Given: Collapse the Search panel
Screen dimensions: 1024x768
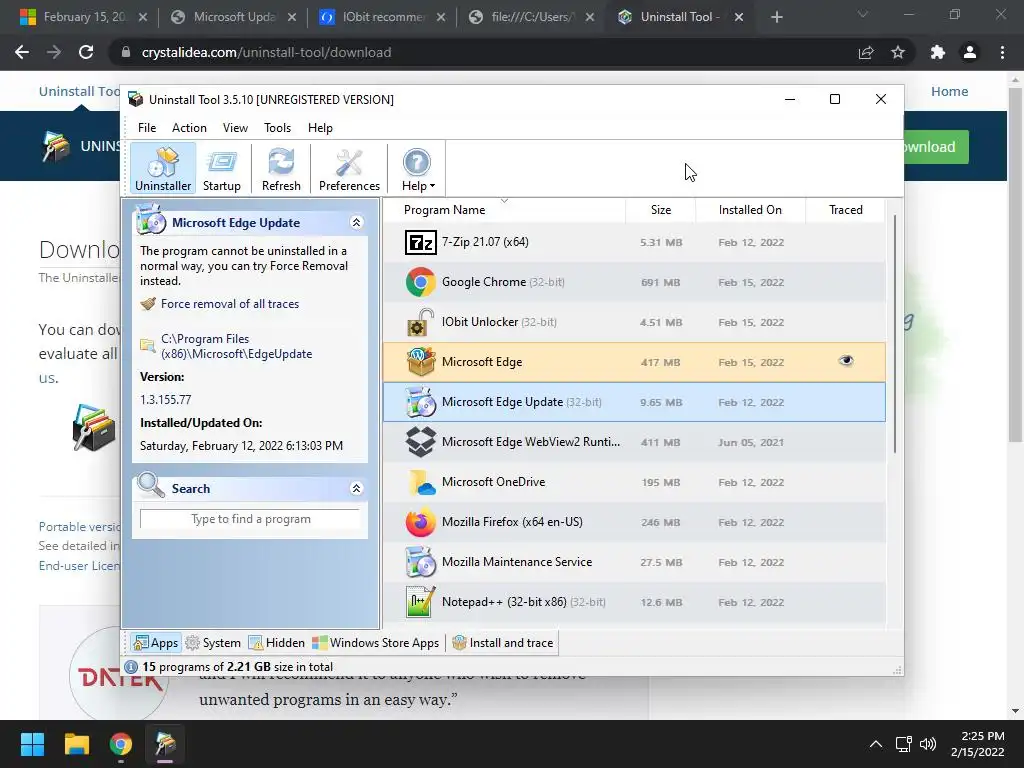Looking at the screenshot, I should tap(356, 488).
